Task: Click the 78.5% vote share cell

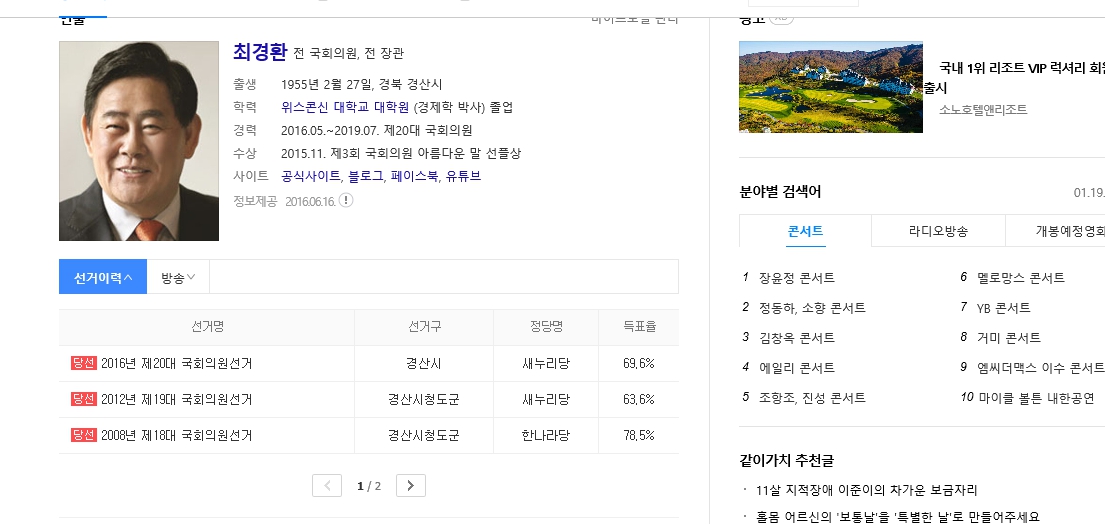Action: coord(639,436)
